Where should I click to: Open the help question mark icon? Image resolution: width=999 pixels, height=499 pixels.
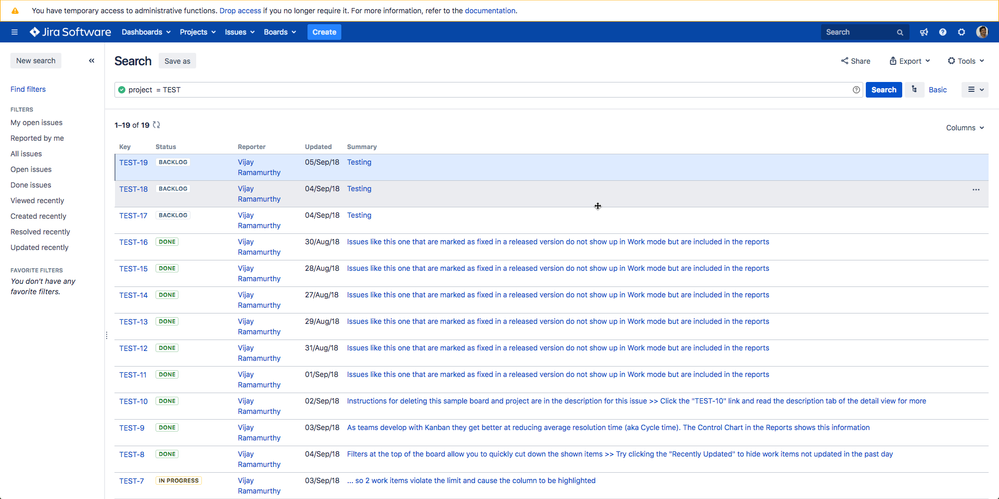(x=942, y=32)
